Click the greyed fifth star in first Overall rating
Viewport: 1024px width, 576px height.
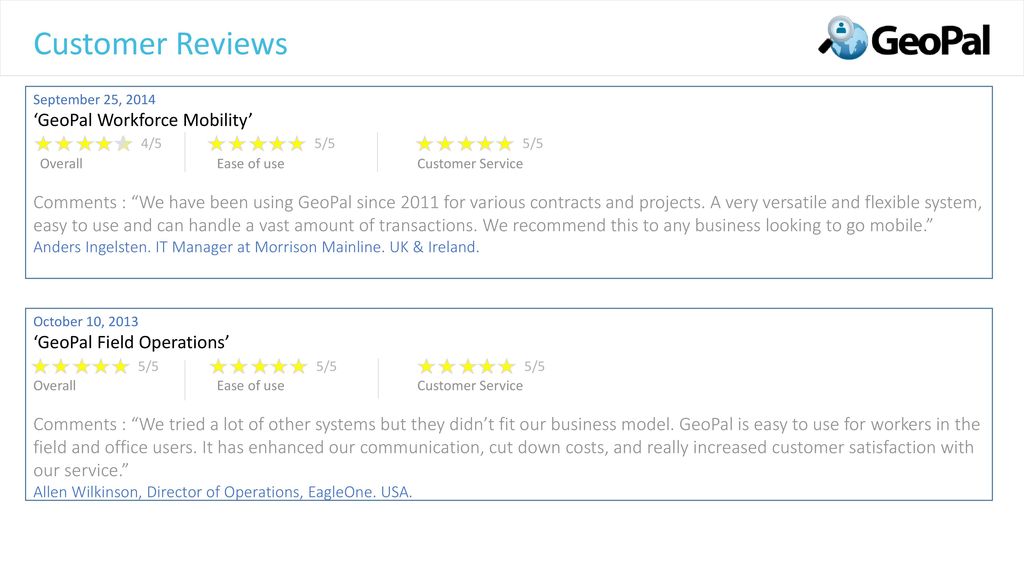point(123,144)
